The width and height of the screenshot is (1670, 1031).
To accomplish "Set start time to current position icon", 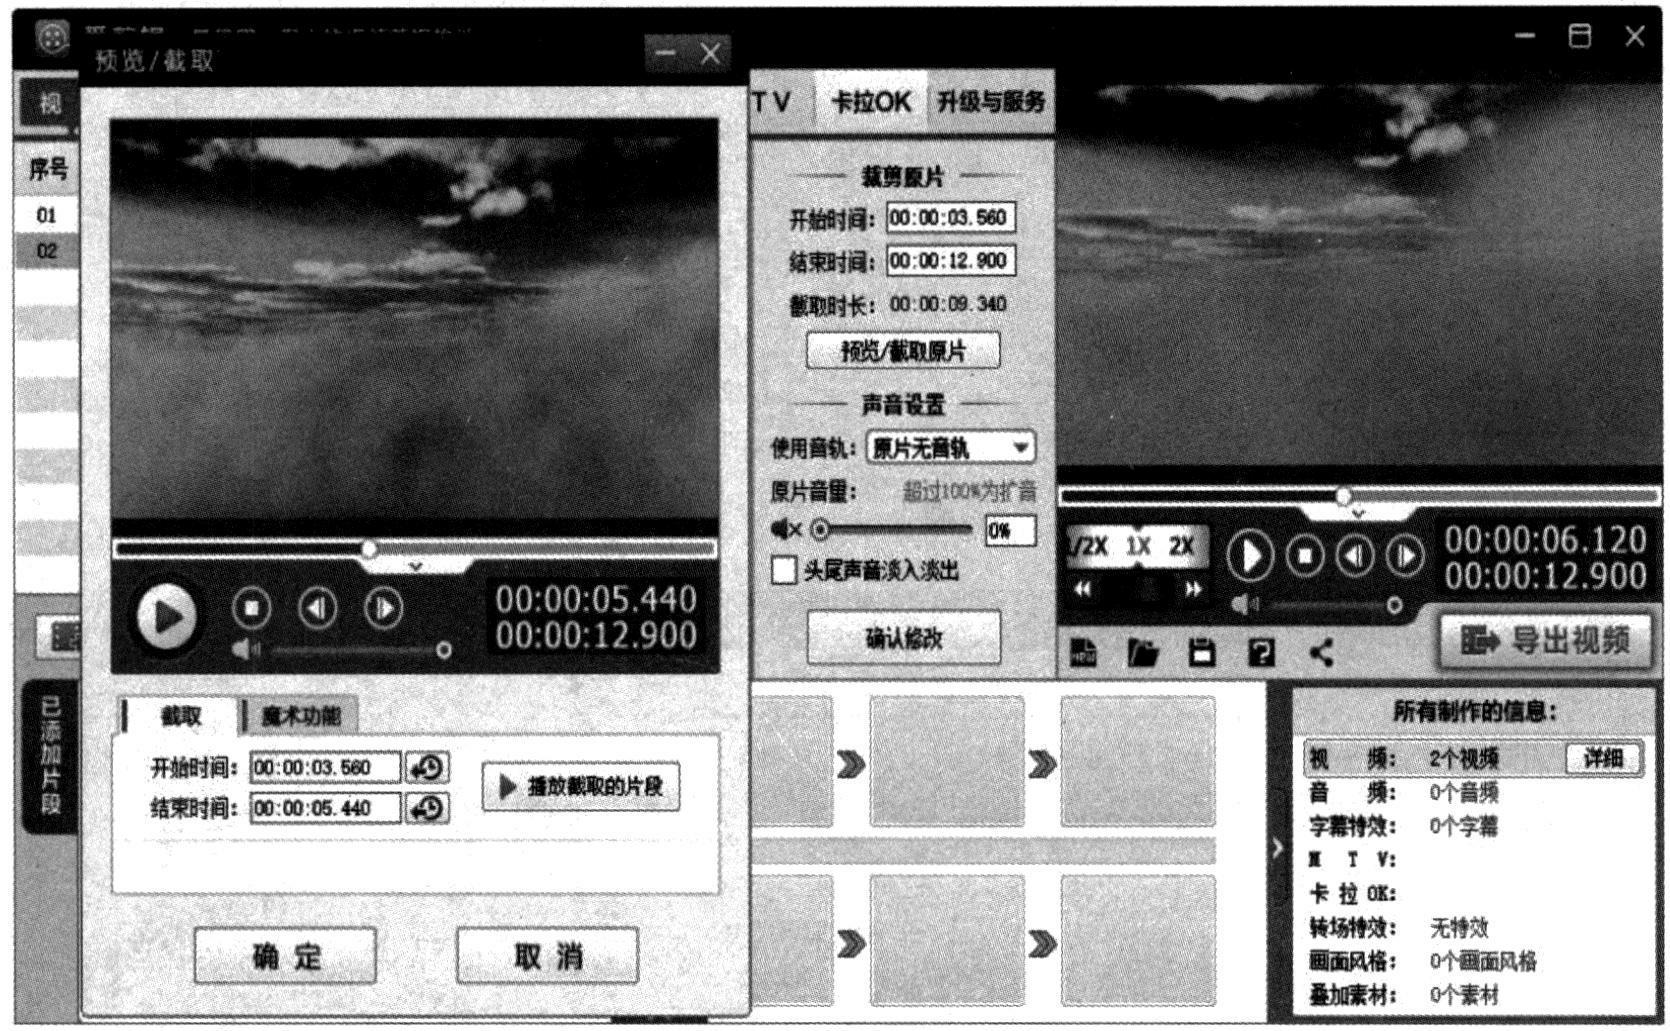I will (x=427, y=768).
